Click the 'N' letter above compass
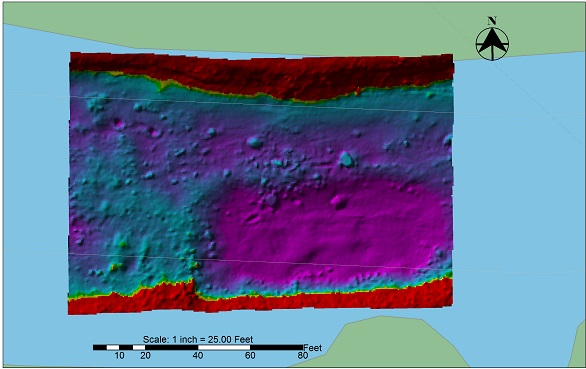The image size is (586, 369). pyautogui.click(x=492, y=21)
